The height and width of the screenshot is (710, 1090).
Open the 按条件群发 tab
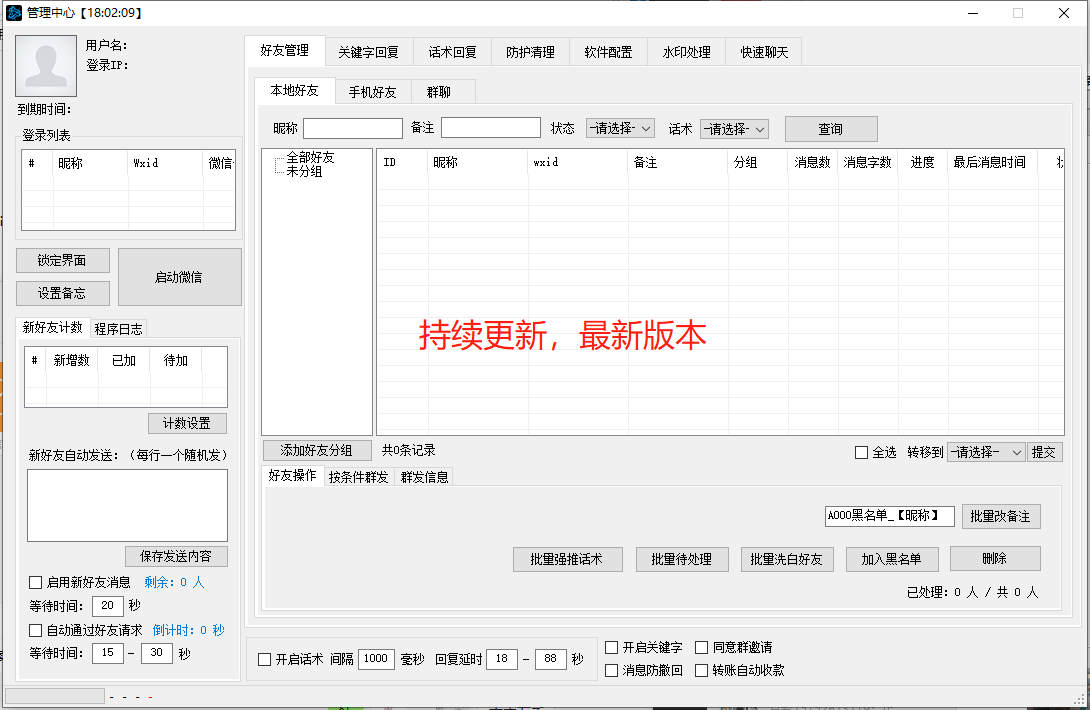click(x=359, y=477)
